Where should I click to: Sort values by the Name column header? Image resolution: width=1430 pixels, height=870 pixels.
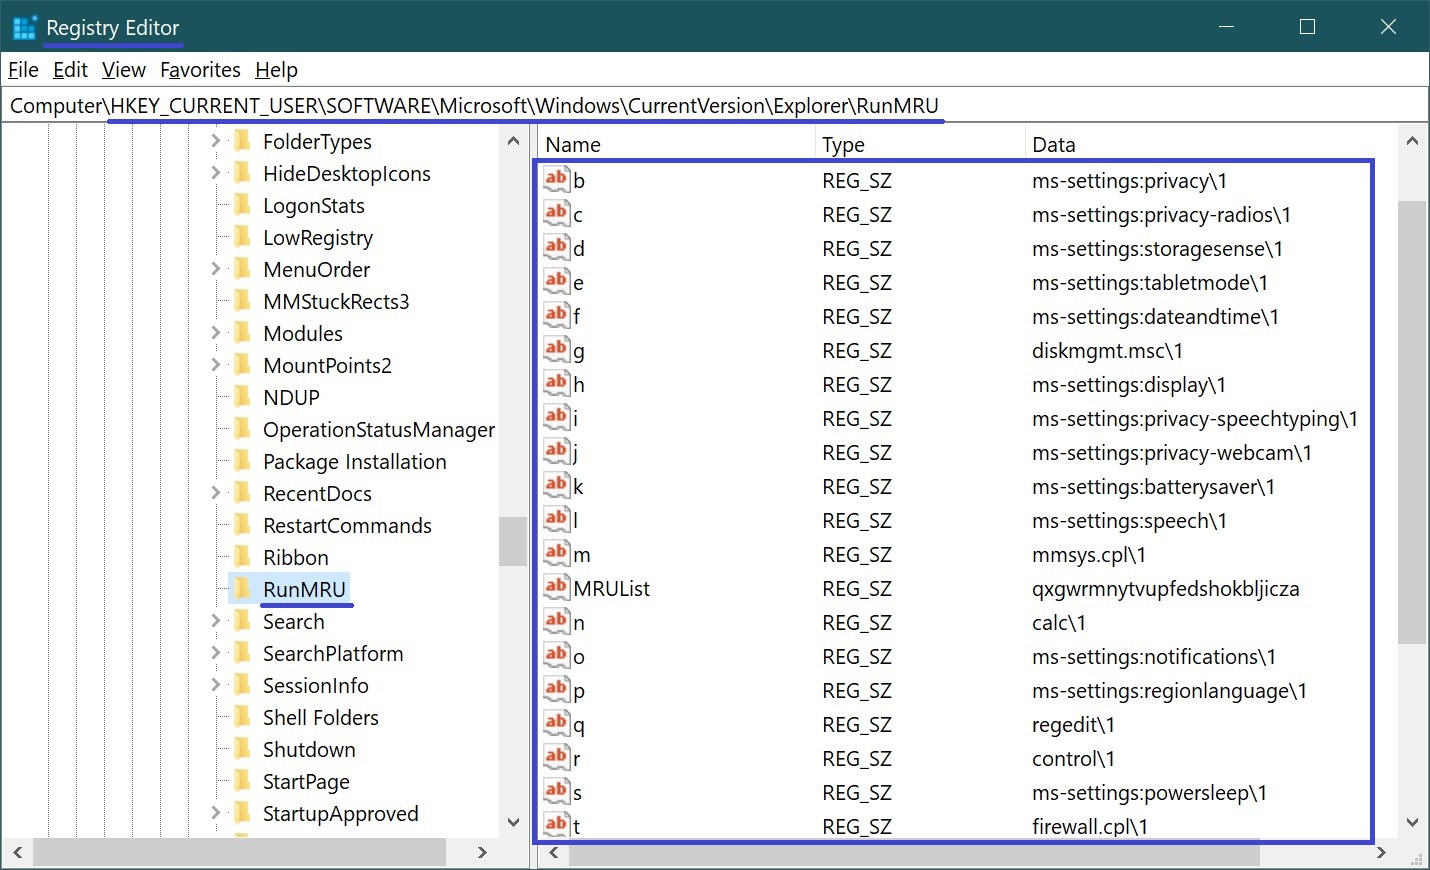point(676,144)
